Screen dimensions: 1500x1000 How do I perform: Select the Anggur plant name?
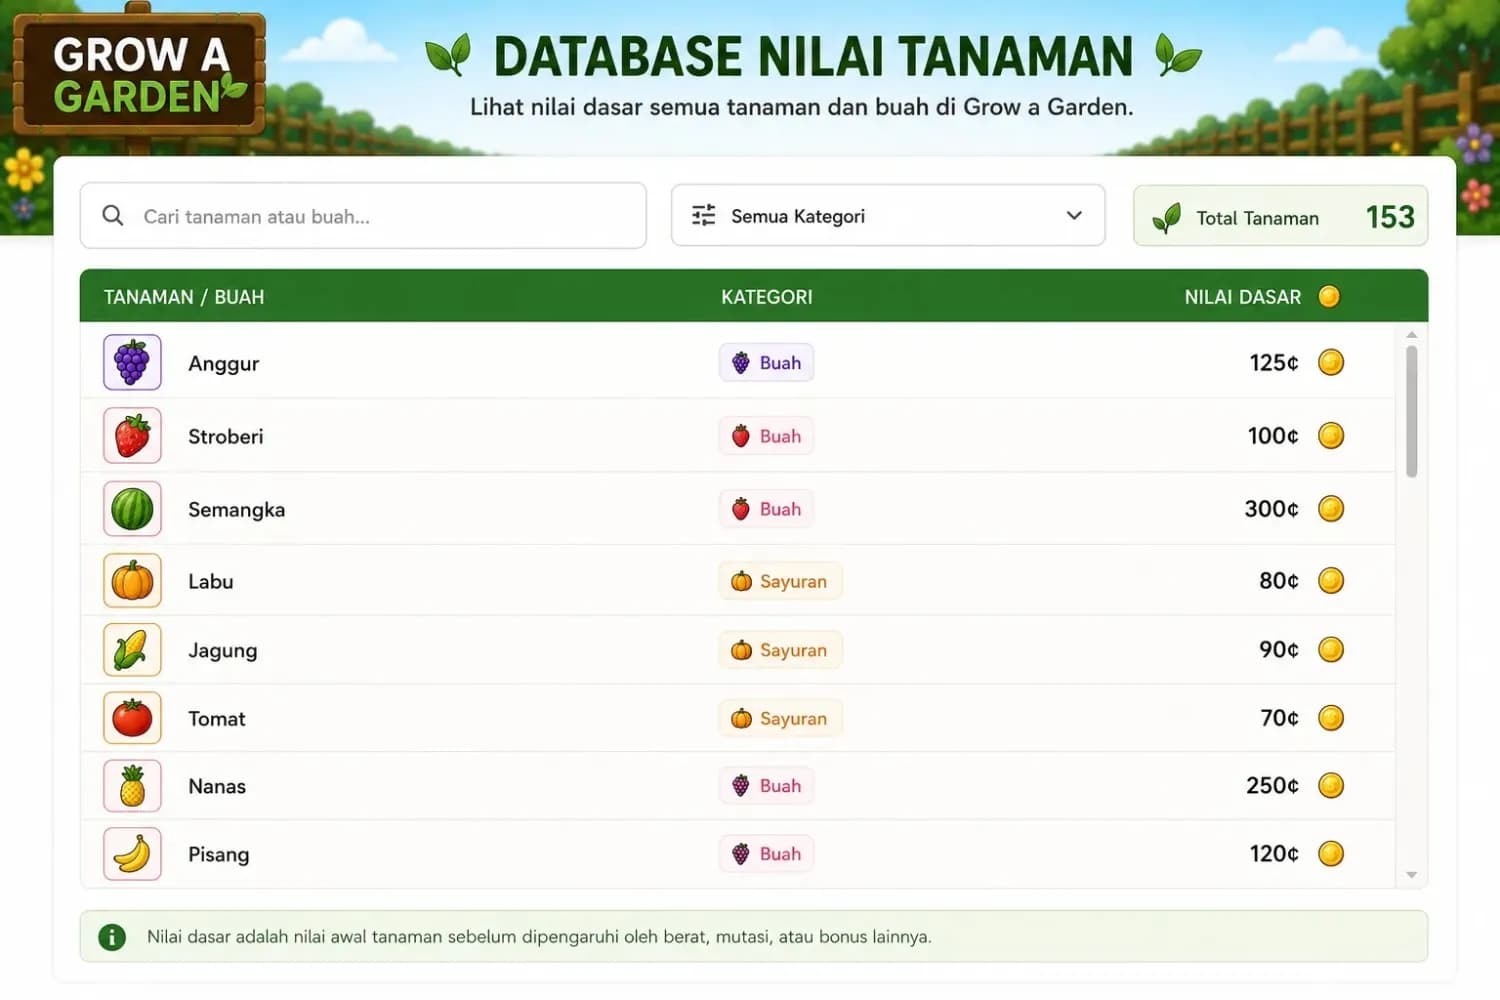pyautogui.click(x=223, y=364)
